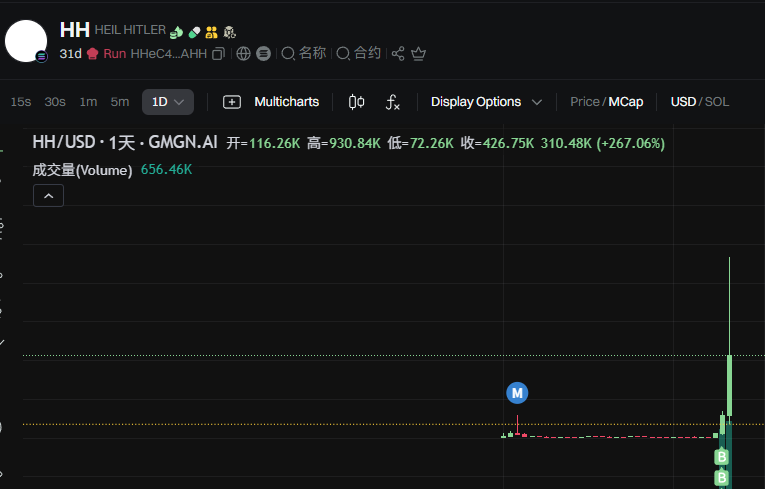Open the token website globe icon
Screen dimensions: 765x489
click(243, 54)
